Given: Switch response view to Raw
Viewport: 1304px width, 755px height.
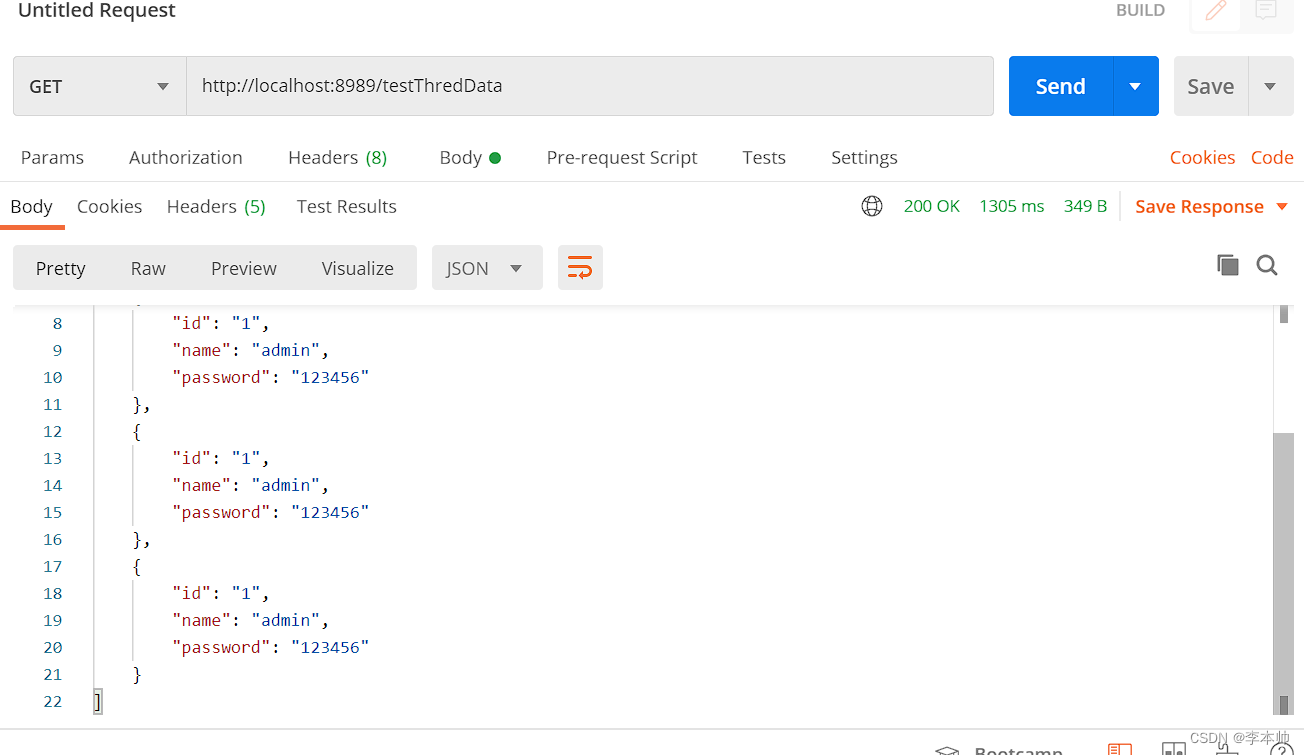Looking at the screenshot, I should (x=148, y=268).
